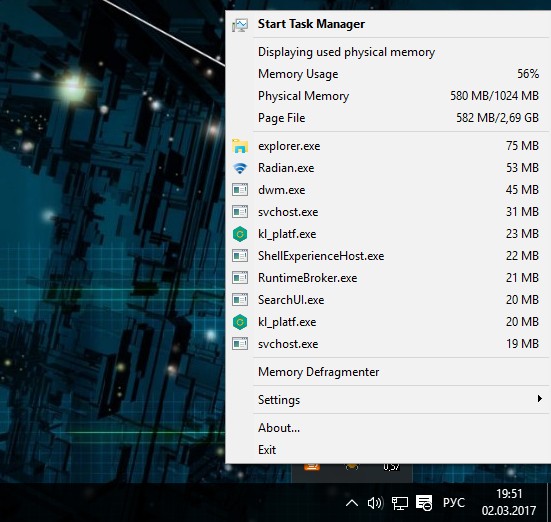Click the icon beside svchost.exe 31 MB
This screenshot has height=522, width=551.
click(240, 212)
